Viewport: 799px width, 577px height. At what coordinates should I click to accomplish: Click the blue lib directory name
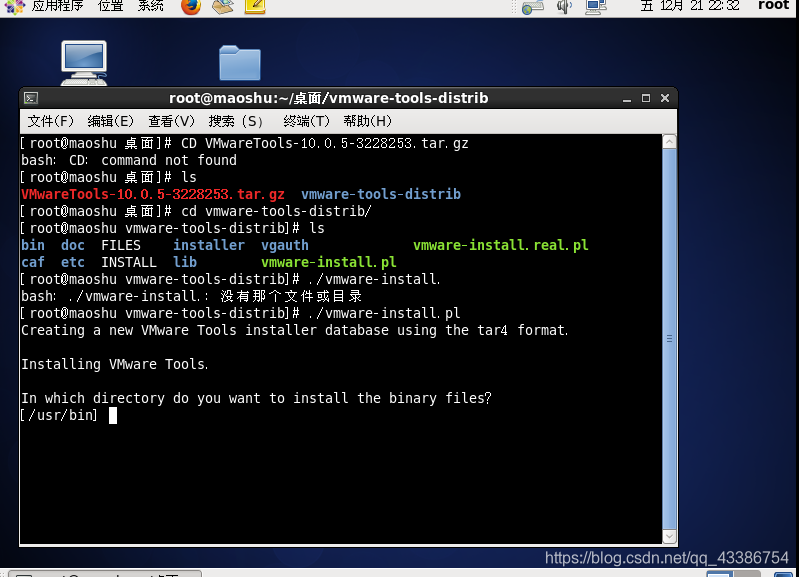tap(185, 262)
